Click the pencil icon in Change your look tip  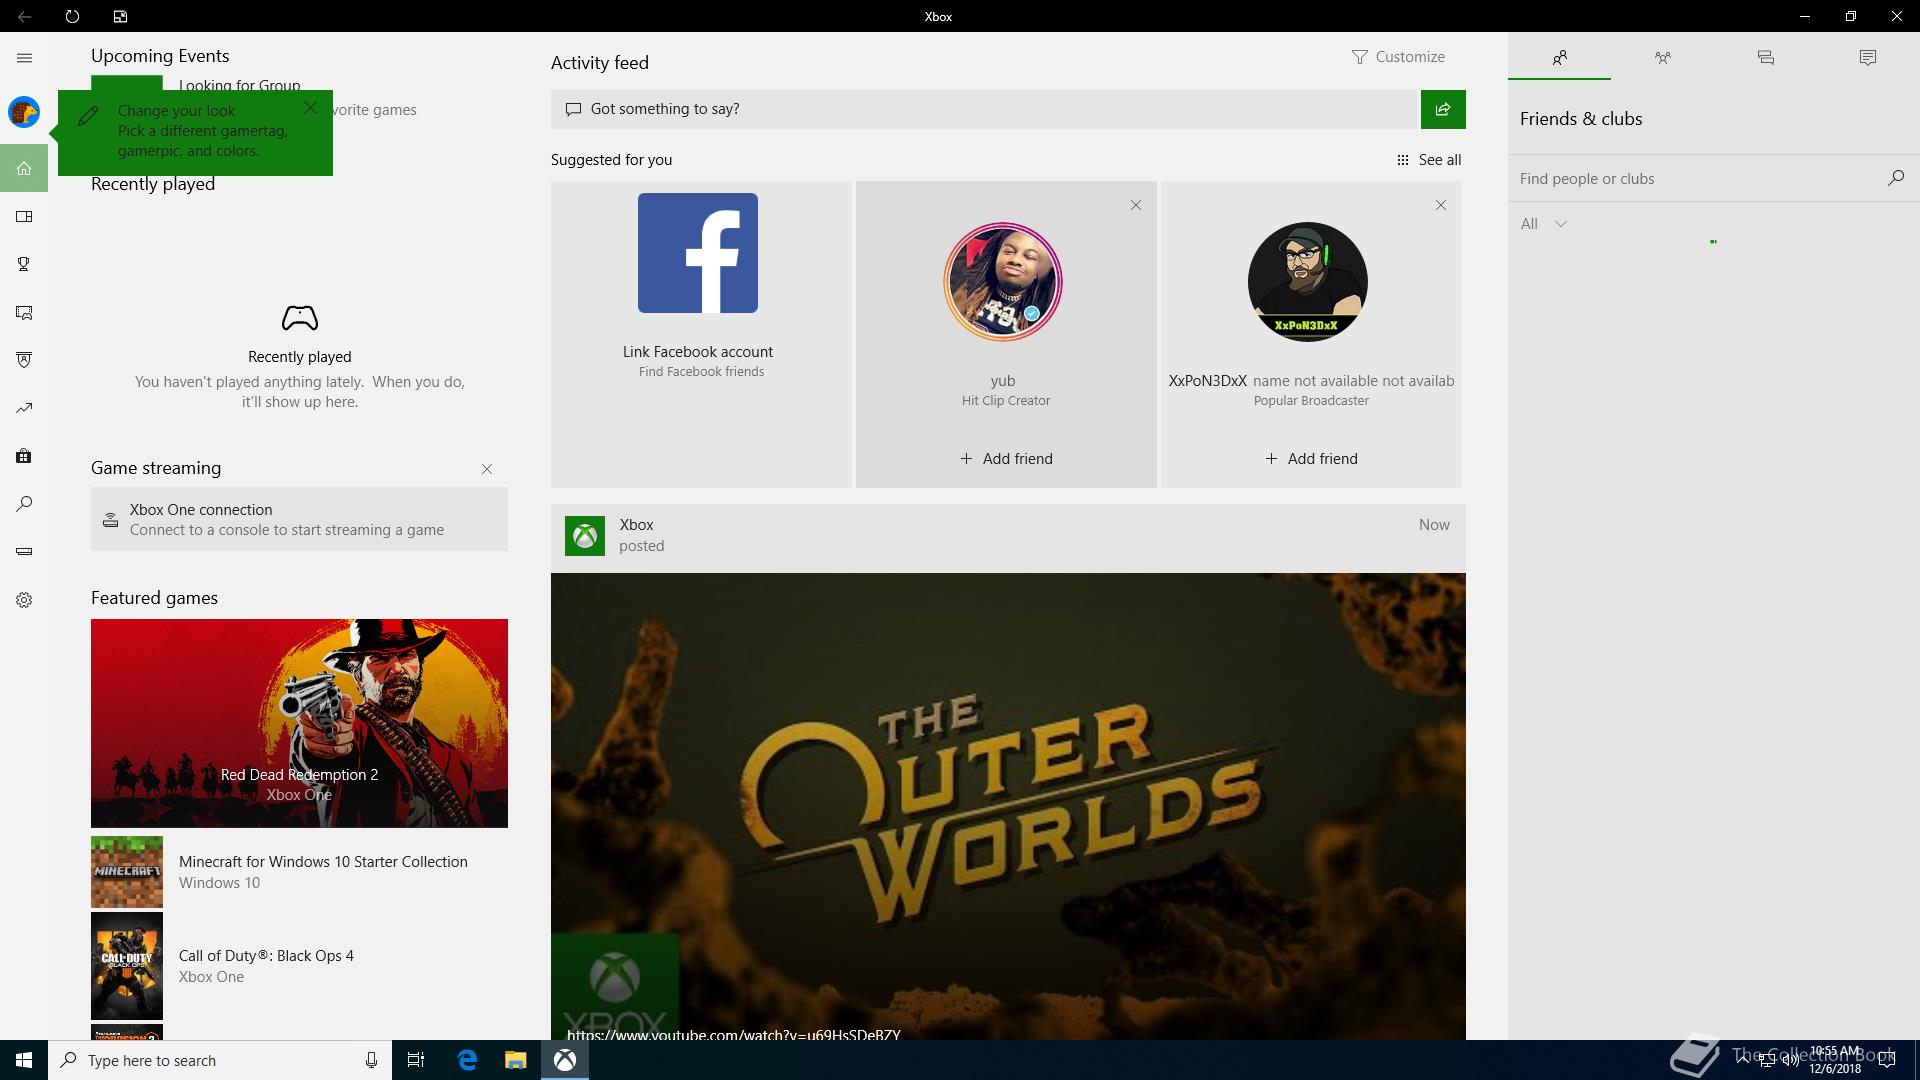point(88,116)
